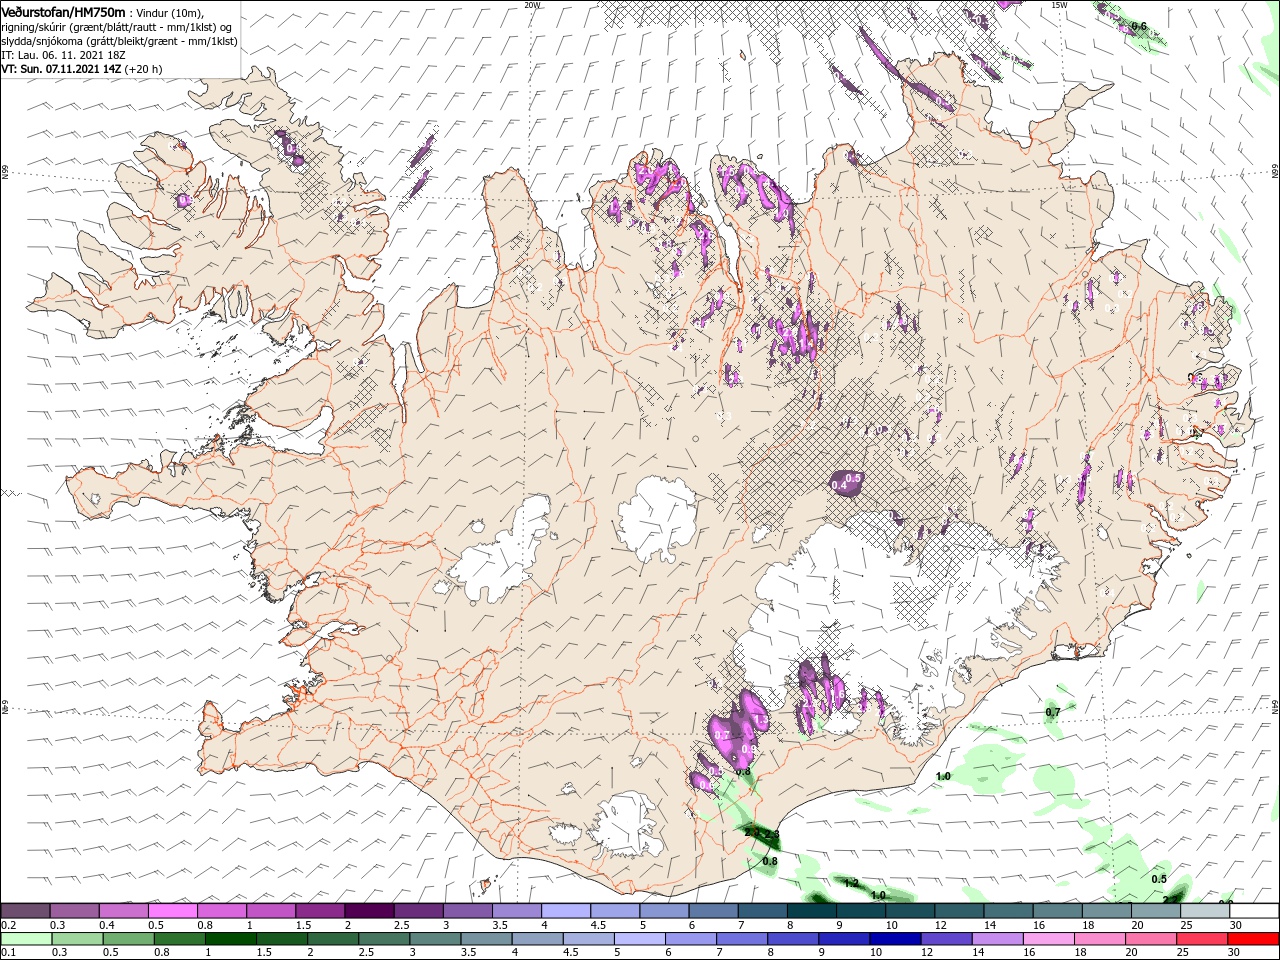Image resolution: width=1280 pixels, height=960 pixels.
Task: Click the bright pink snow swatch starting at 0.5
Action: click(x=173, y=911)
